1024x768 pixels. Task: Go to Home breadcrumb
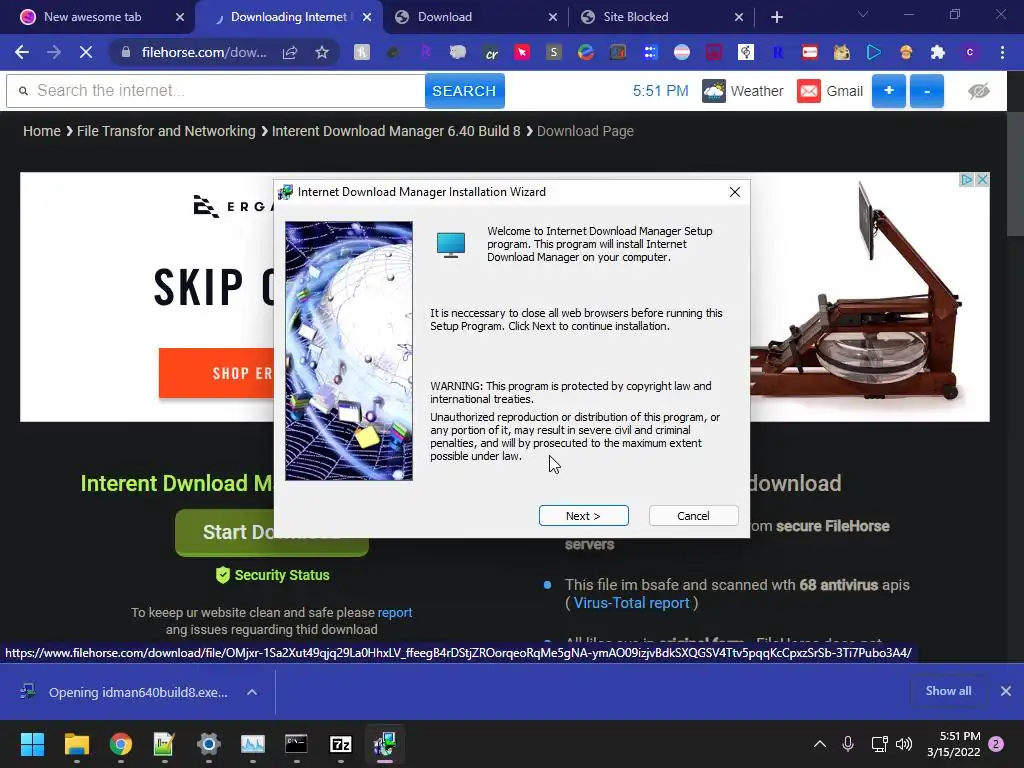pos(42,131)
